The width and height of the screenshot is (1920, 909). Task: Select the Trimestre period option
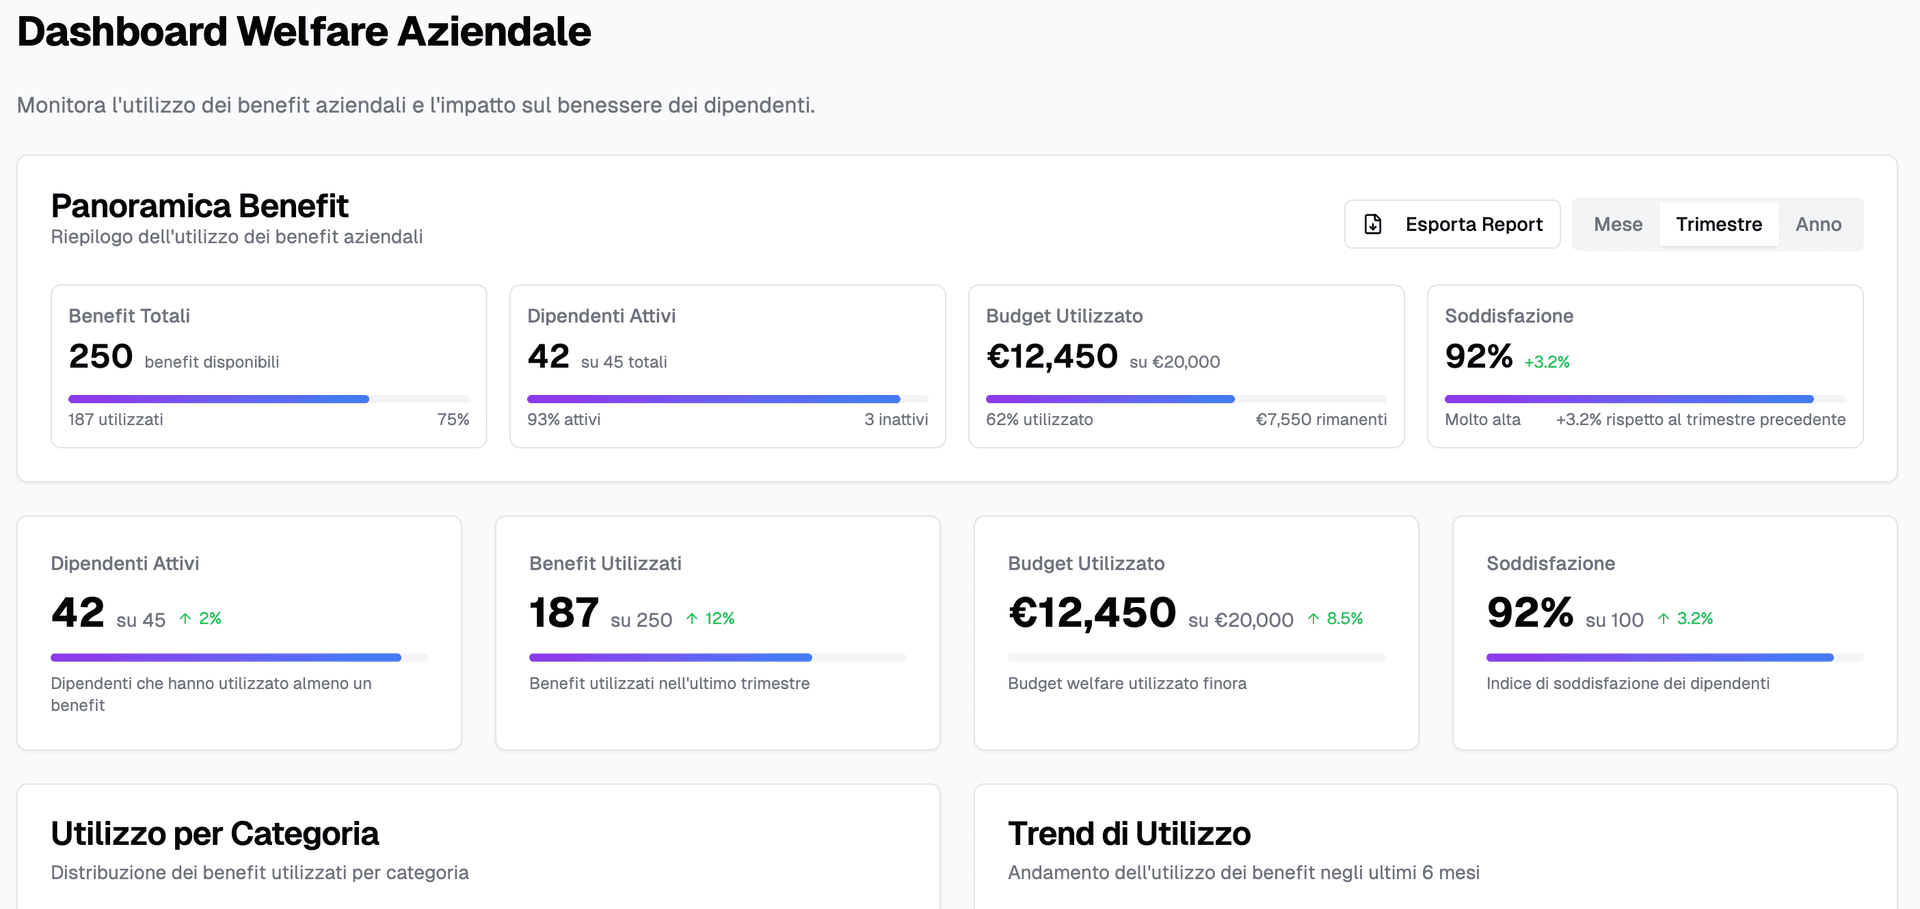click(x=1718, y=224)
